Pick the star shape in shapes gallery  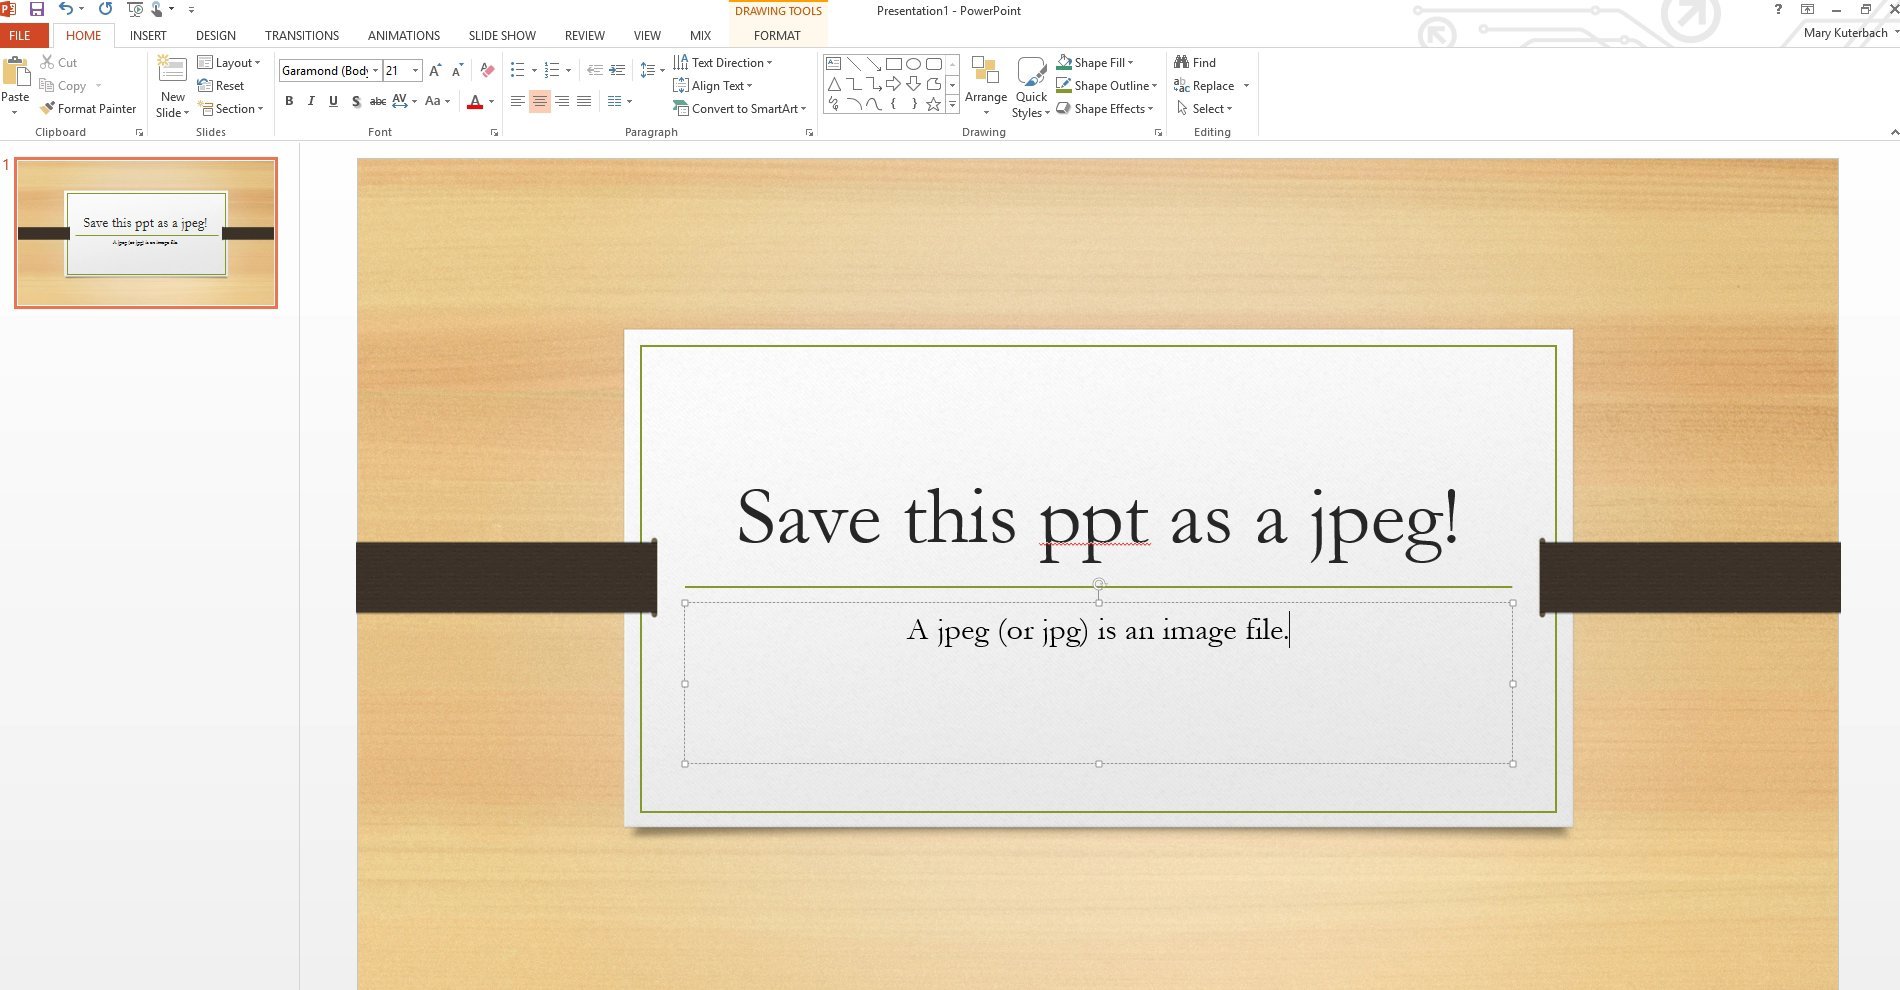pyautogui.click(x=933, y=104)
